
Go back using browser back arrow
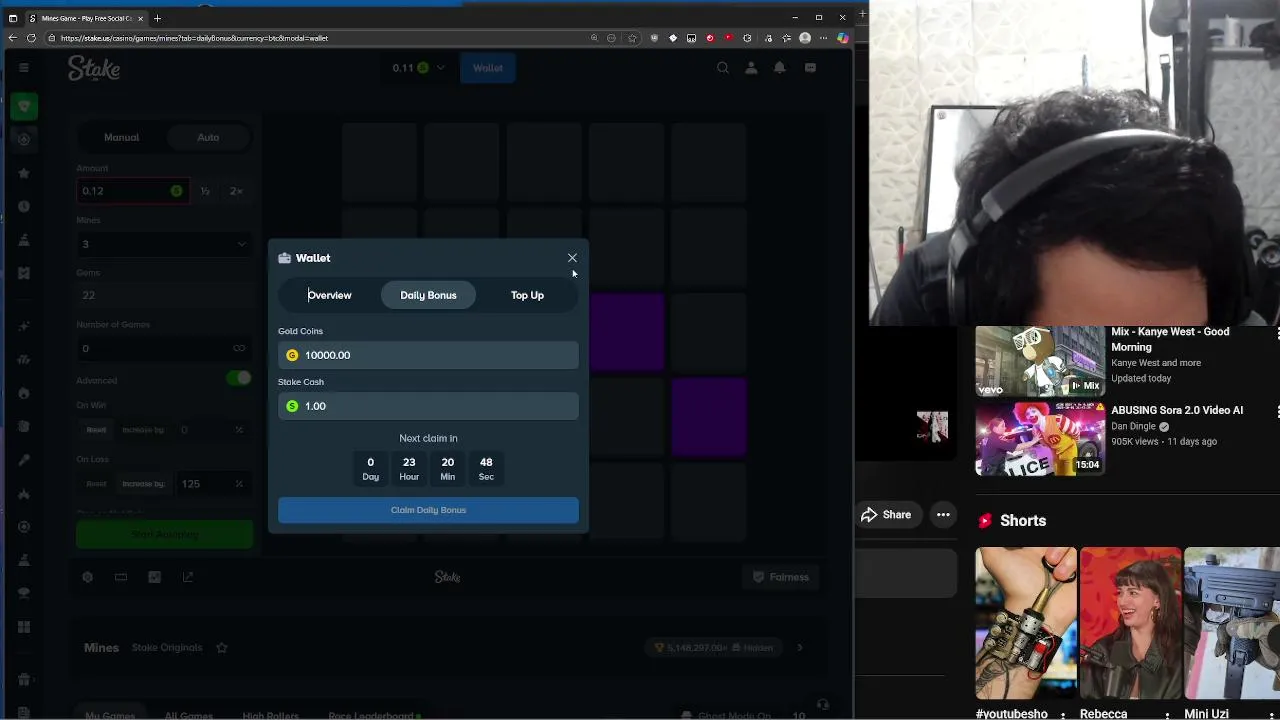[x=12, y=38]
